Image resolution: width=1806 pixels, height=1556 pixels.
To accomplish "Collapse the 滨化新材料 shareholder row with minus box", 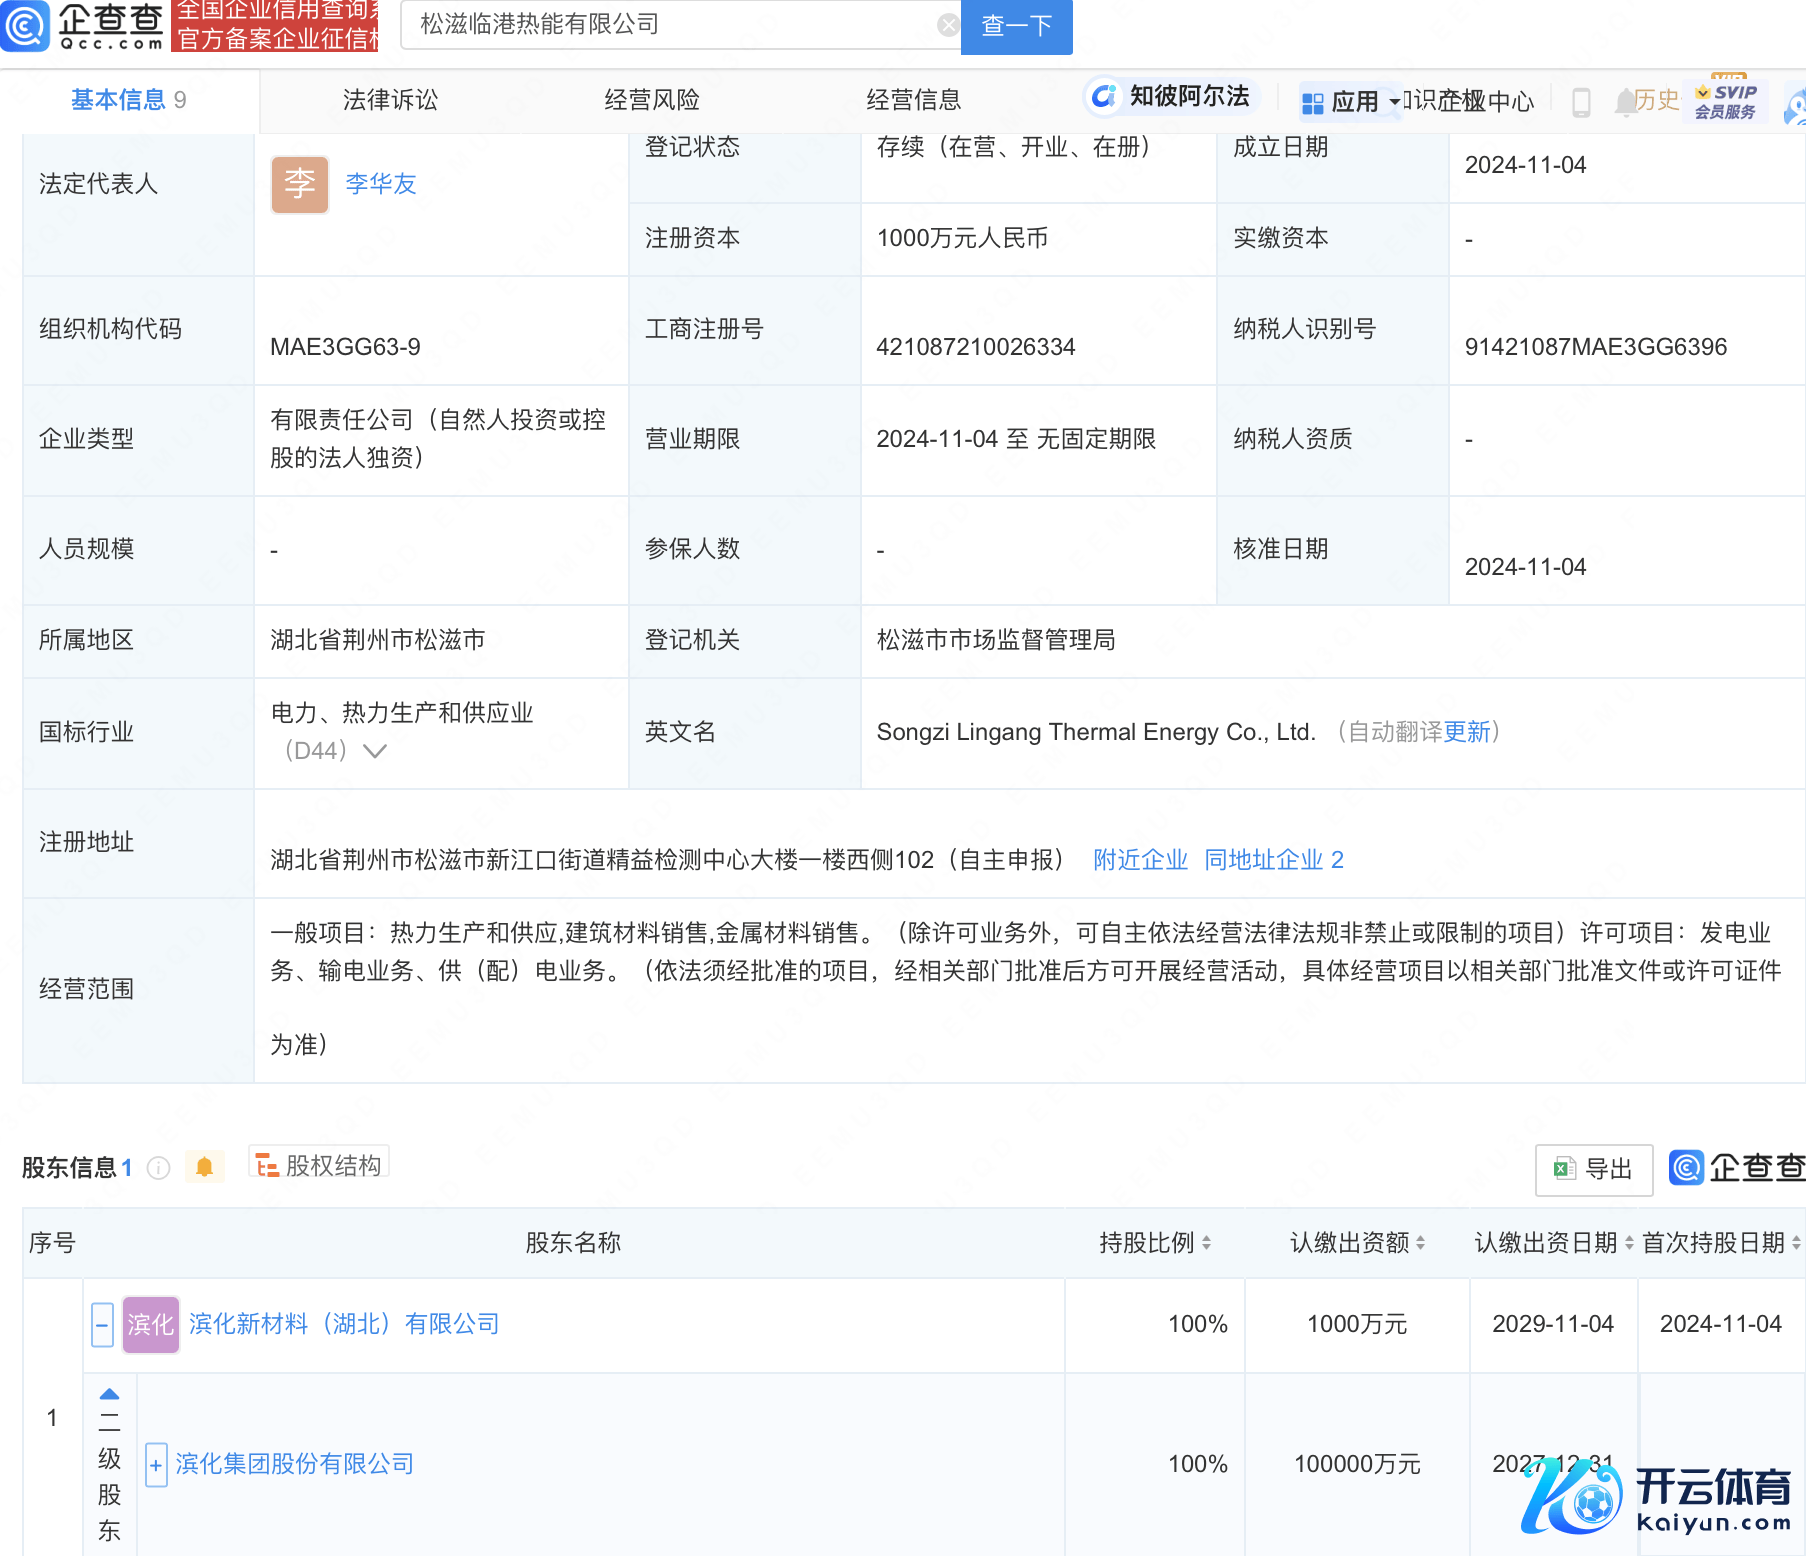I will 102,1325.
